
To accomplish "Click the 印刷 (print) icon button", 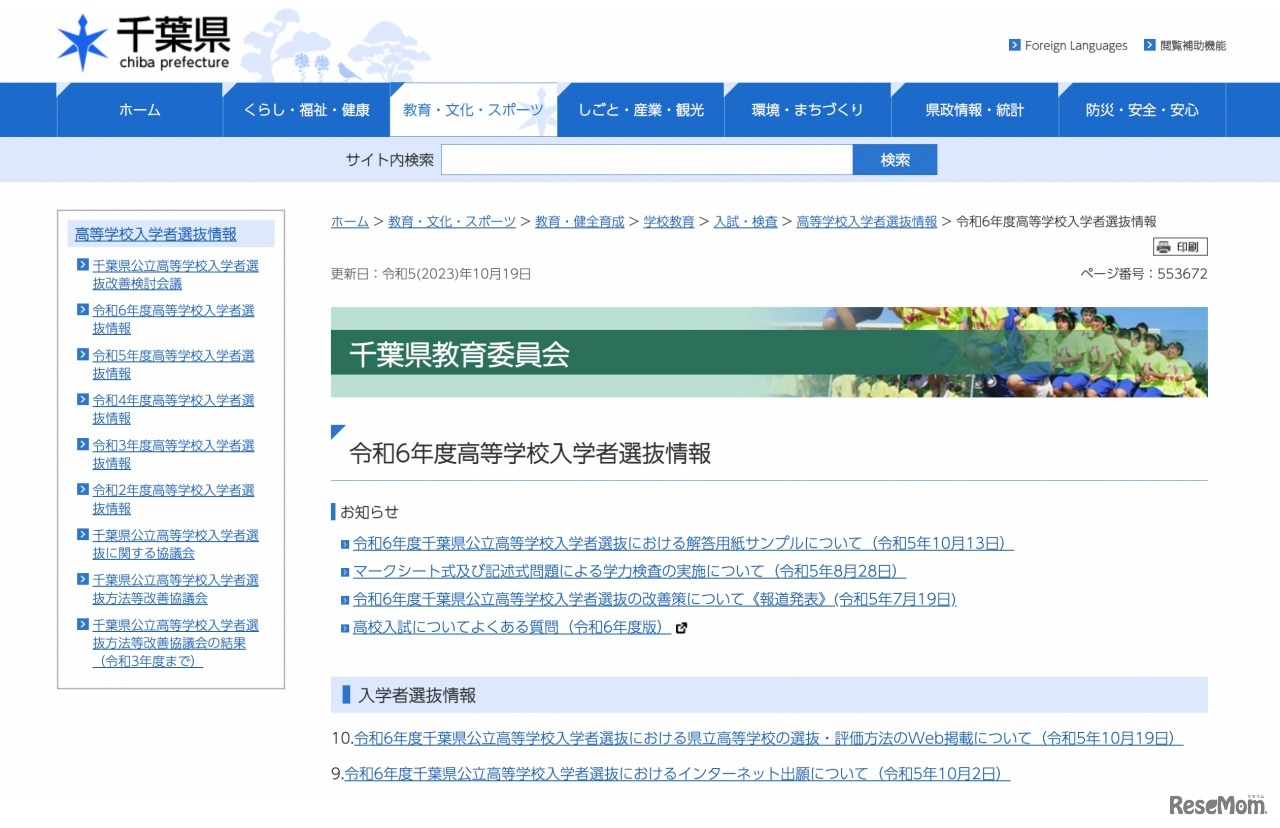I will pos(1179,246).
